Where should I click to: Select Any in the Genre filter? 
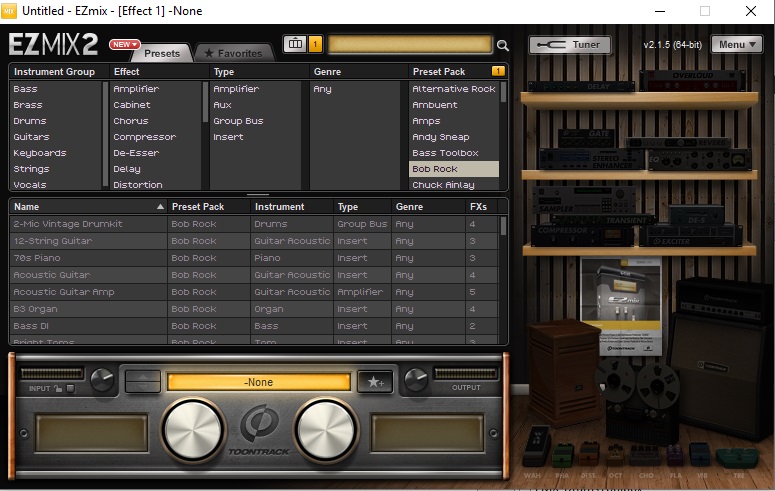tap(322, 89)
